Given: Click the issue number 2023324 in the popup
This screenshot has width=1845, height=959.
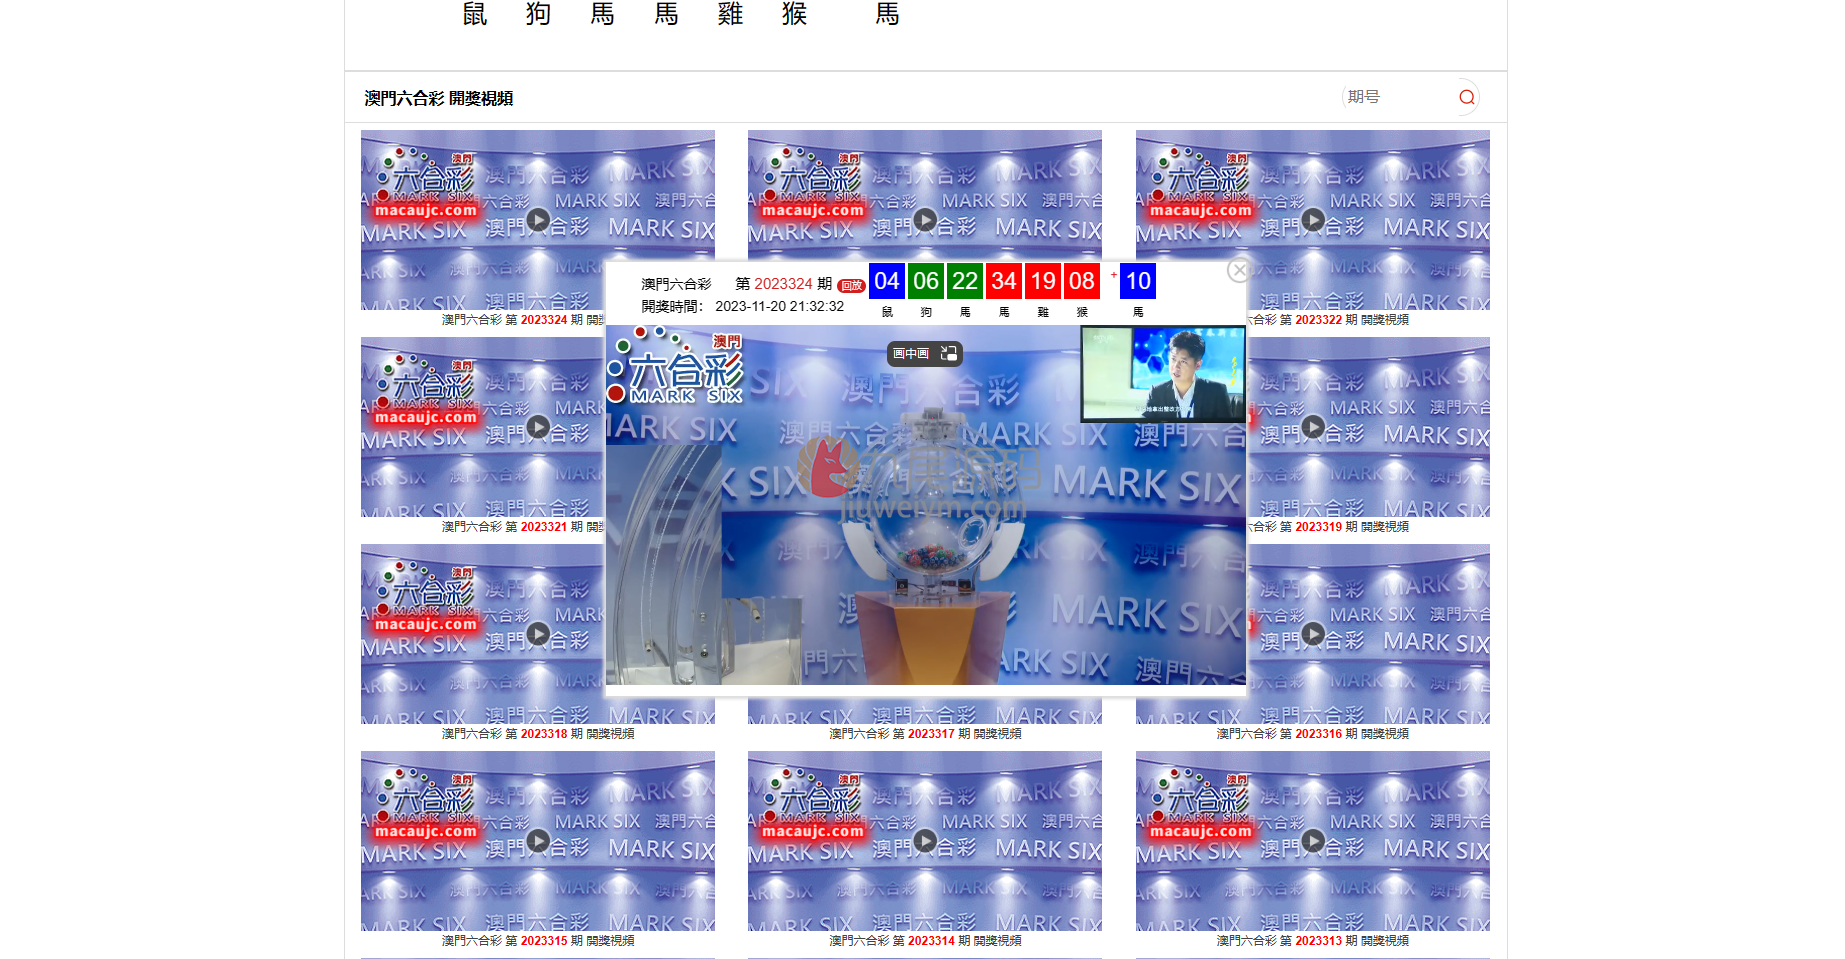Looking at the screenshot, I should [x=783, y=284].
